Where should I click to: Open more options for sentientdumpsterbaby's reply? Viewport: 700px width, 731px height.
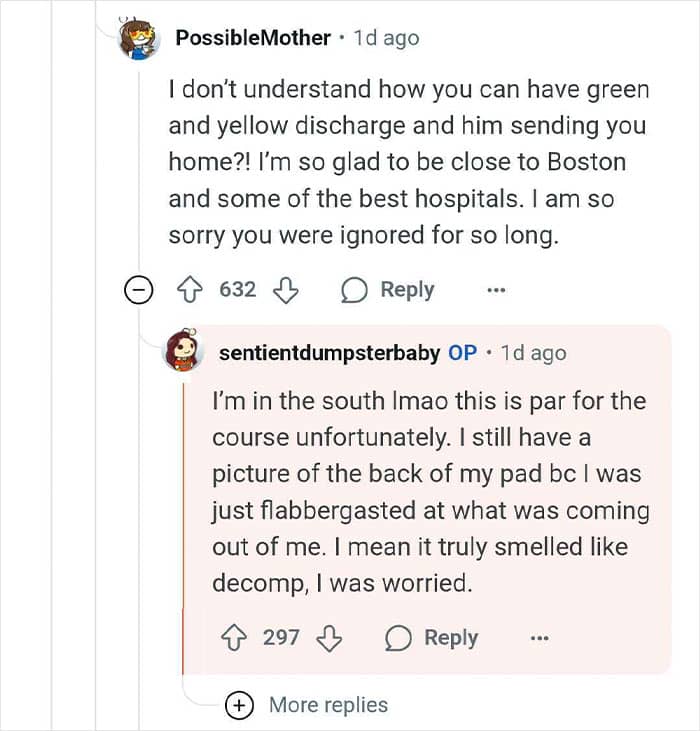(541, 638)
